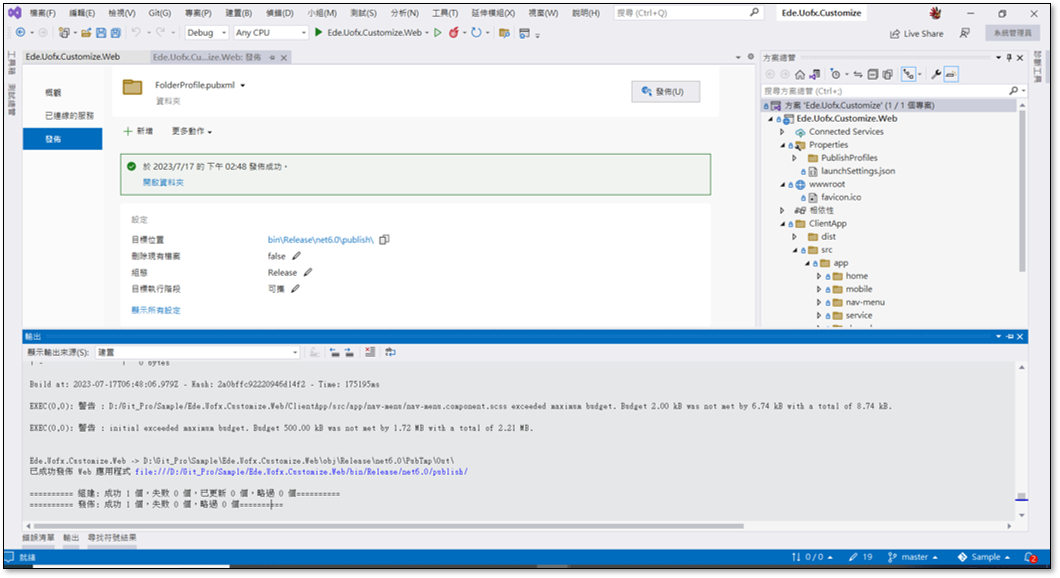The width and height of the screenshot is (1060, 578).
Task: Switch between solutions and folder views icon
Action: pos(815,74)
